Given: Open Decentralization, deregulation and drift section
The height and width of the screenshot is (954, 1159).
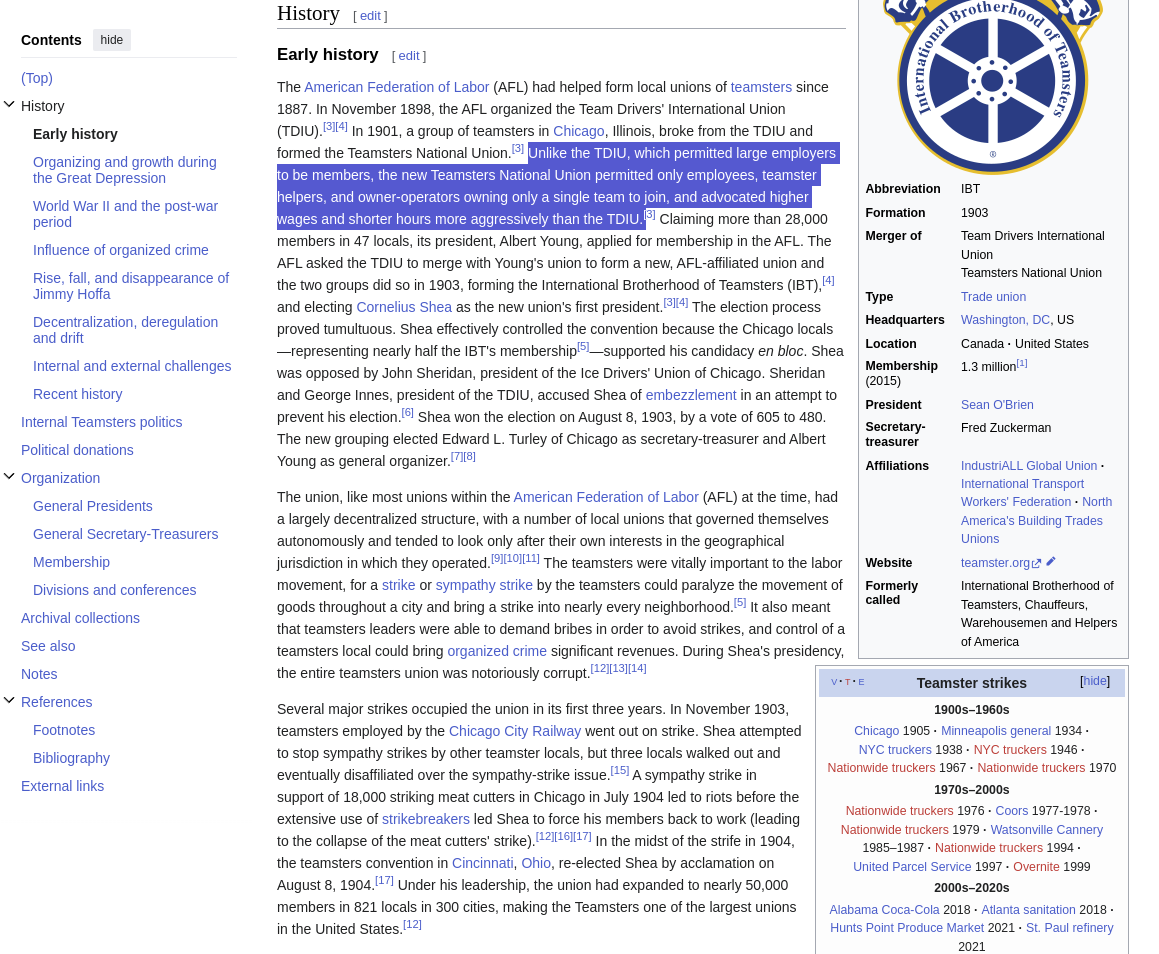Looking at the screenshot, I should pyautogui.click(x=126, y=330).
